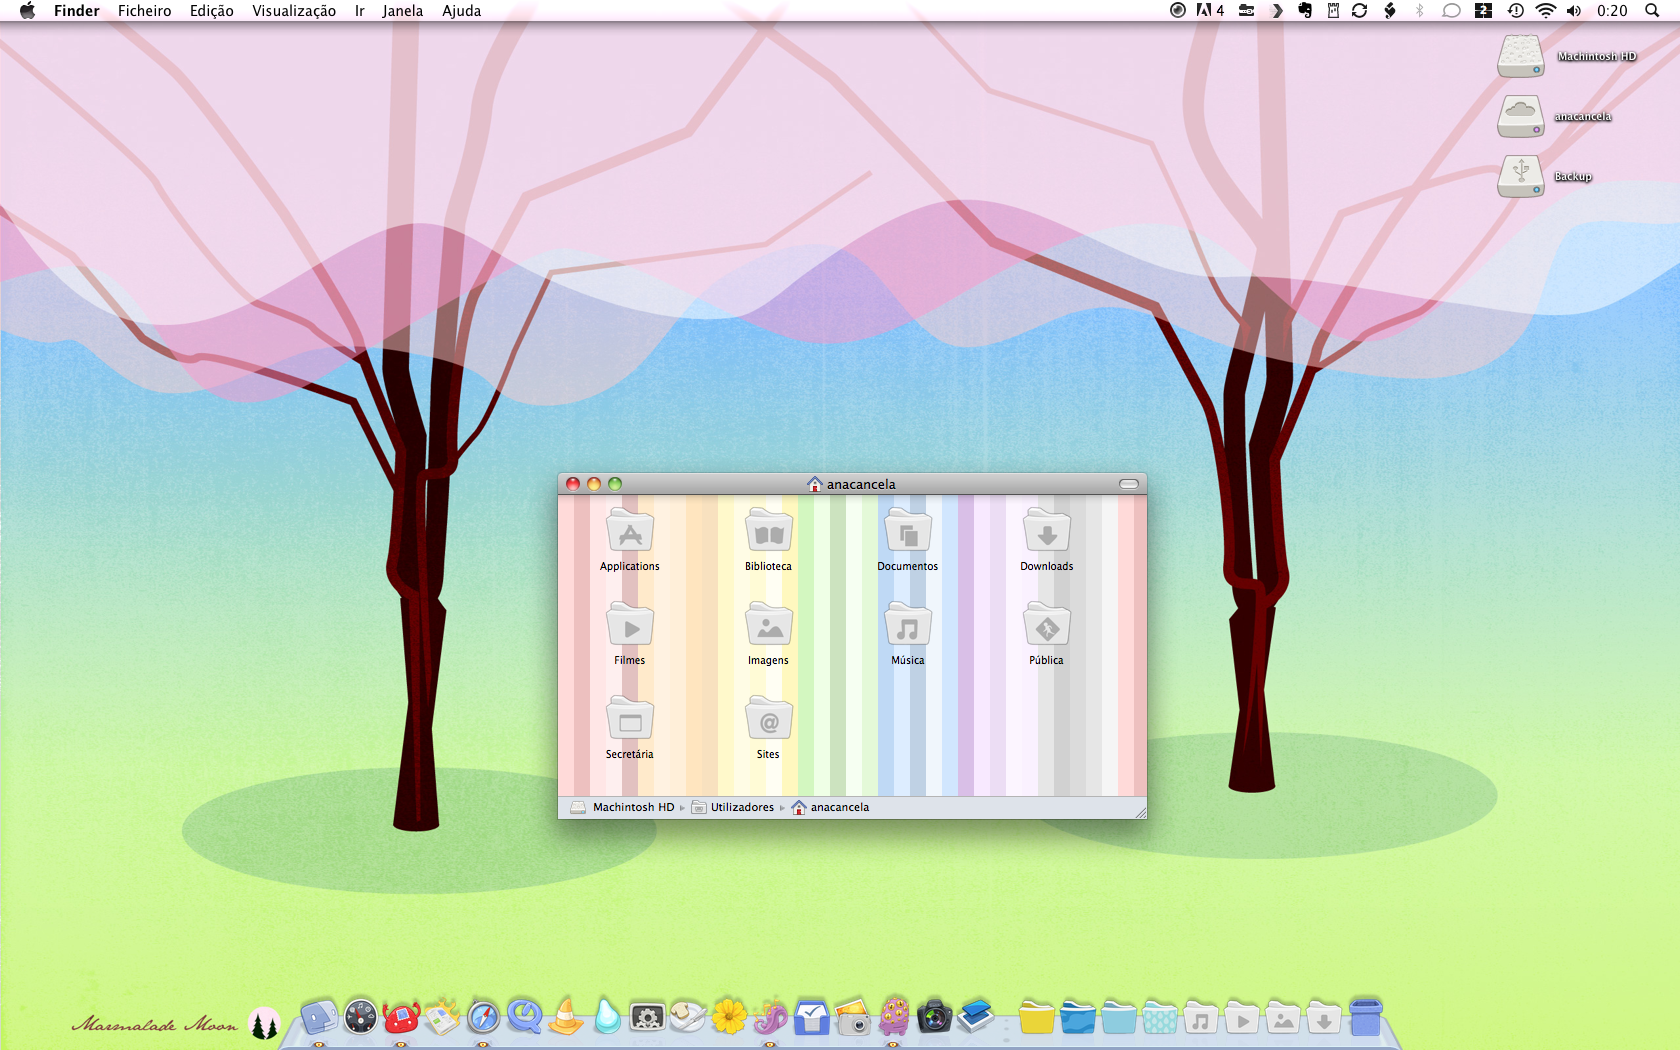1680x1050 pixels.
Task: Launch iPhoto from the Dock
Action: click(852, 1017)
